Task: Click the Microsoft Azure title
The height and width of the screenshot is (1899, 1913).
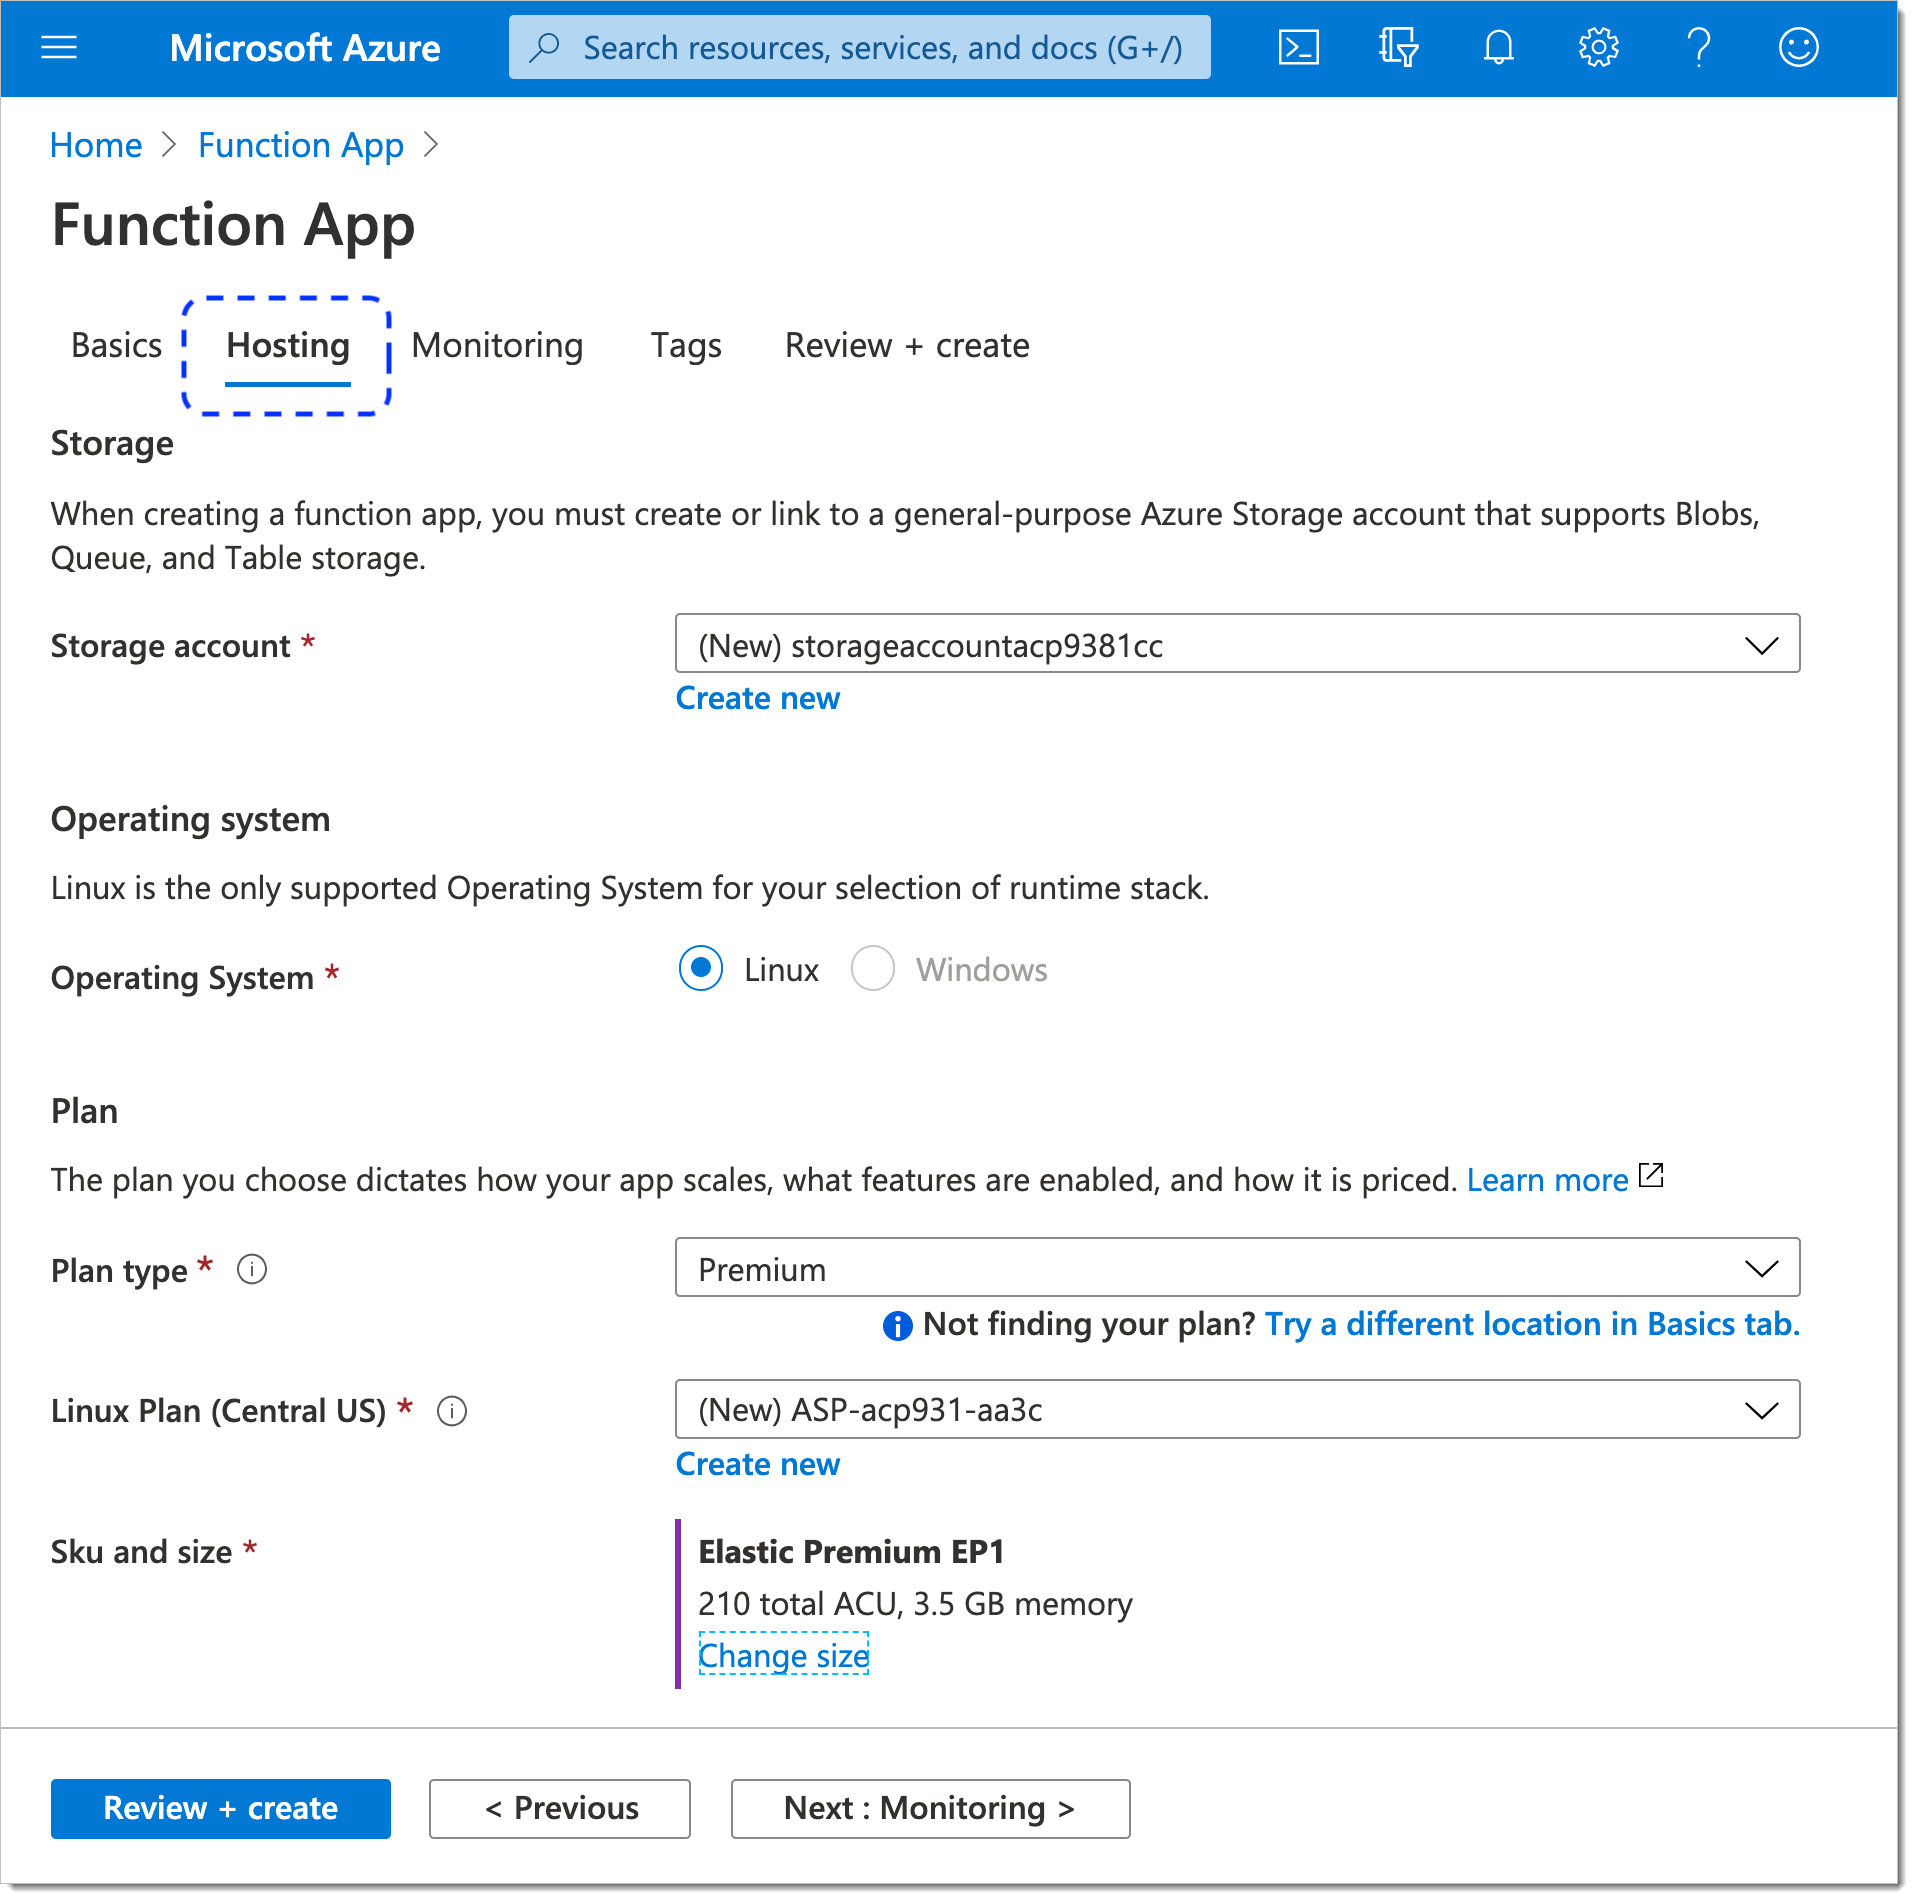Action: 305,48
